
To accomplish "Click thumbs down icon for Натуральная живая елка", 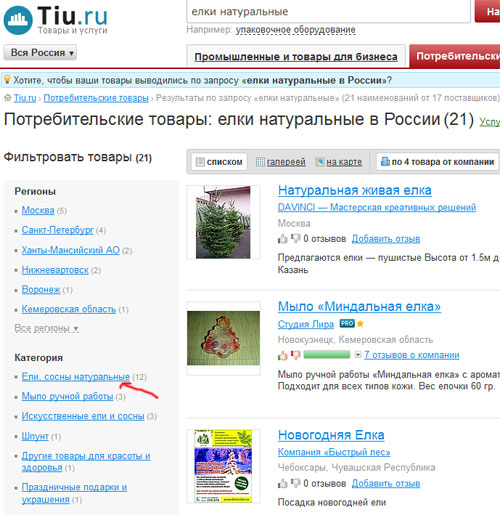I will coord(295,239).
